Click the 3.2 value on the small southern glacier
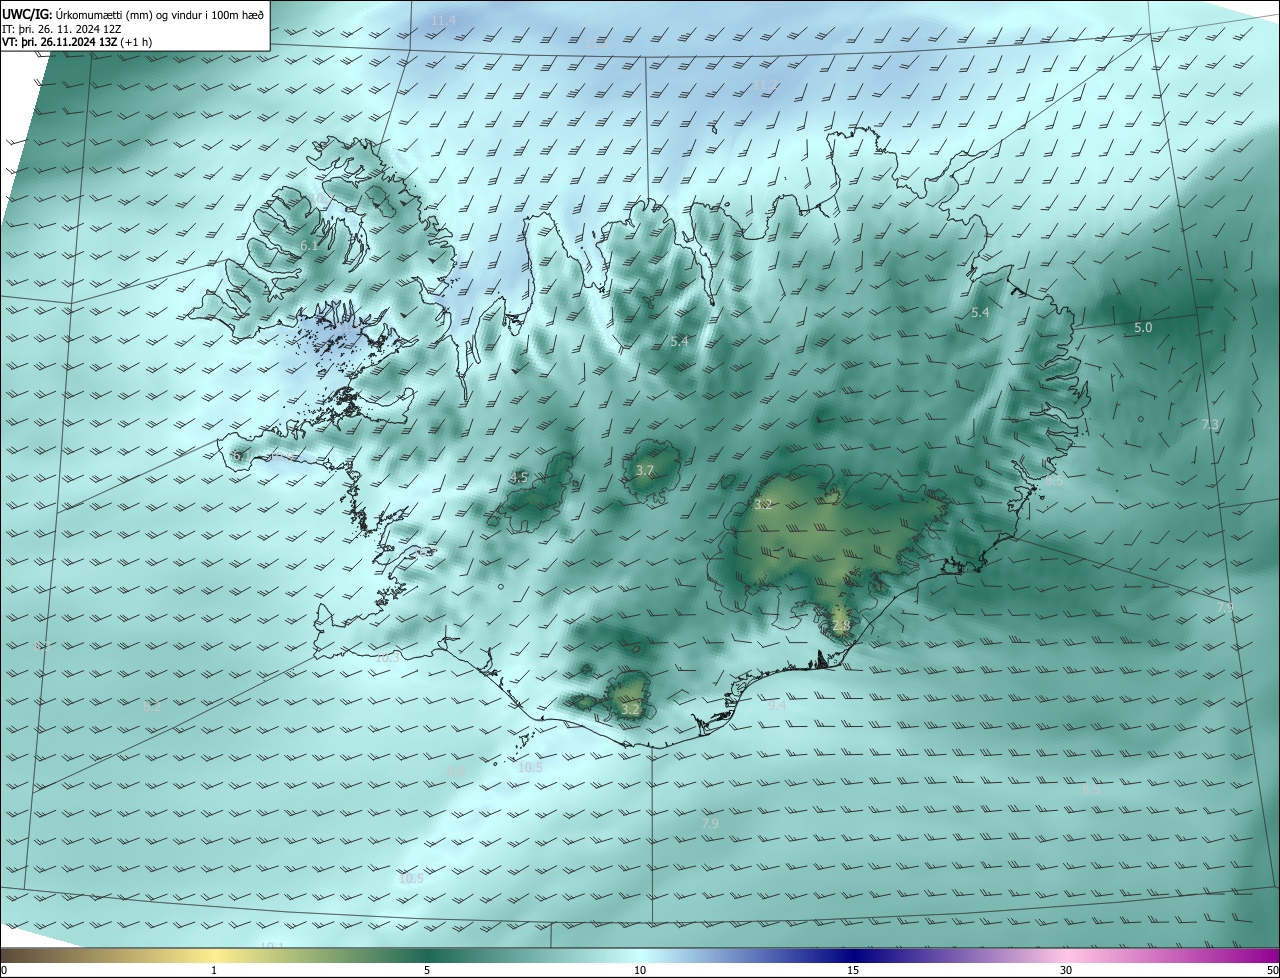 click(x=630, y=709)
